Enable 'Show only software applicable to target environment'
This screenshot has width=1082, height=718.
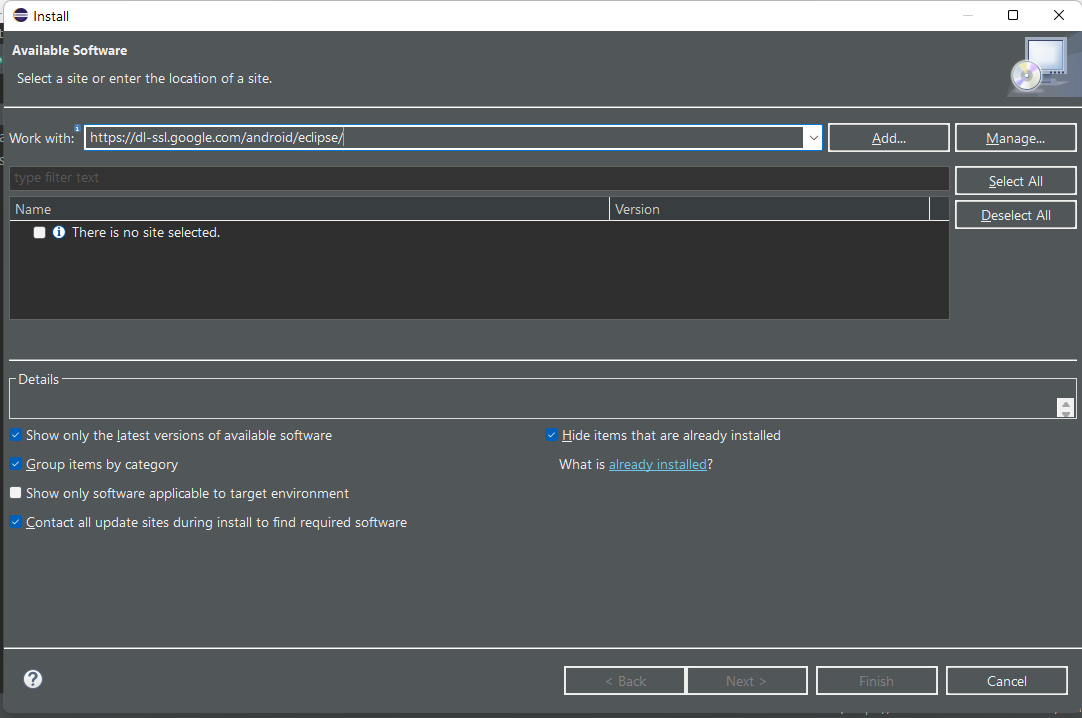coord(16,493)
